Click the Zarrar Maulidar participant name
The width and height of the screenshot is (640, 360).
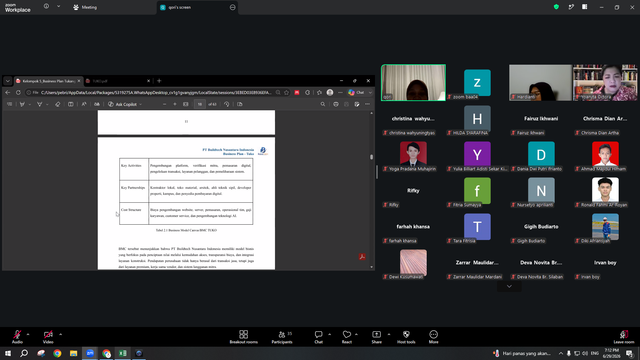point(477,262)
